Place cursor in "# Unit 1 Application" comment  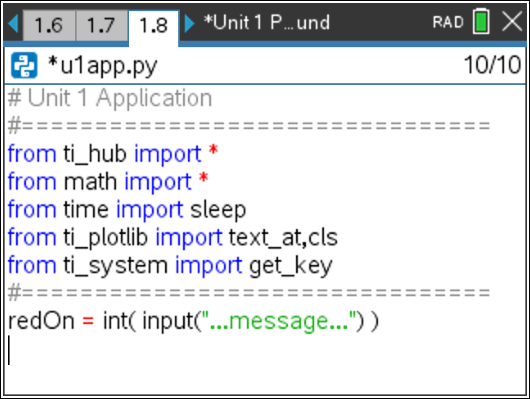pyautogui.click(x=110, y=98)
